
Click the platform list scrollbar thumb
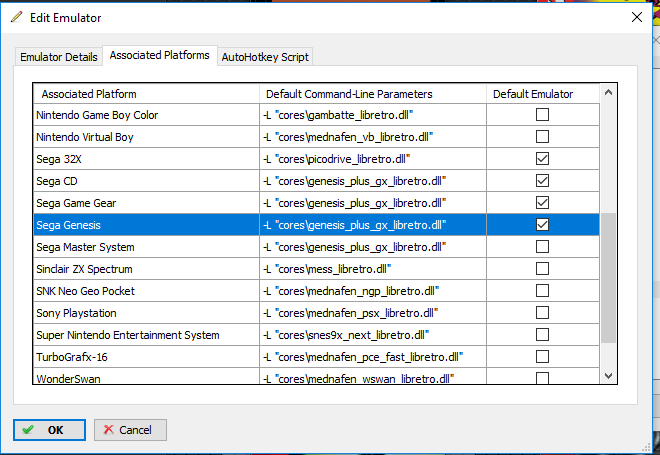pos(608,278)
